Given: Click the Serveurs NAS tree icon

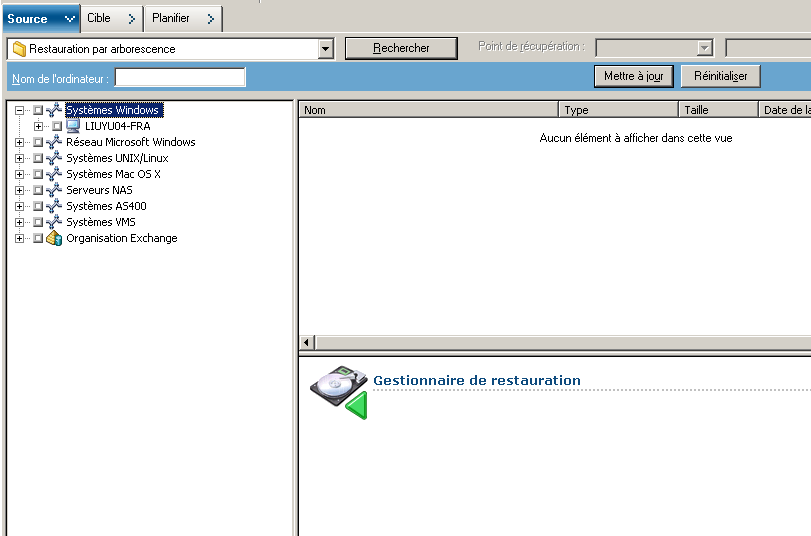Looking at the screenshot, I should coord(54,190).
